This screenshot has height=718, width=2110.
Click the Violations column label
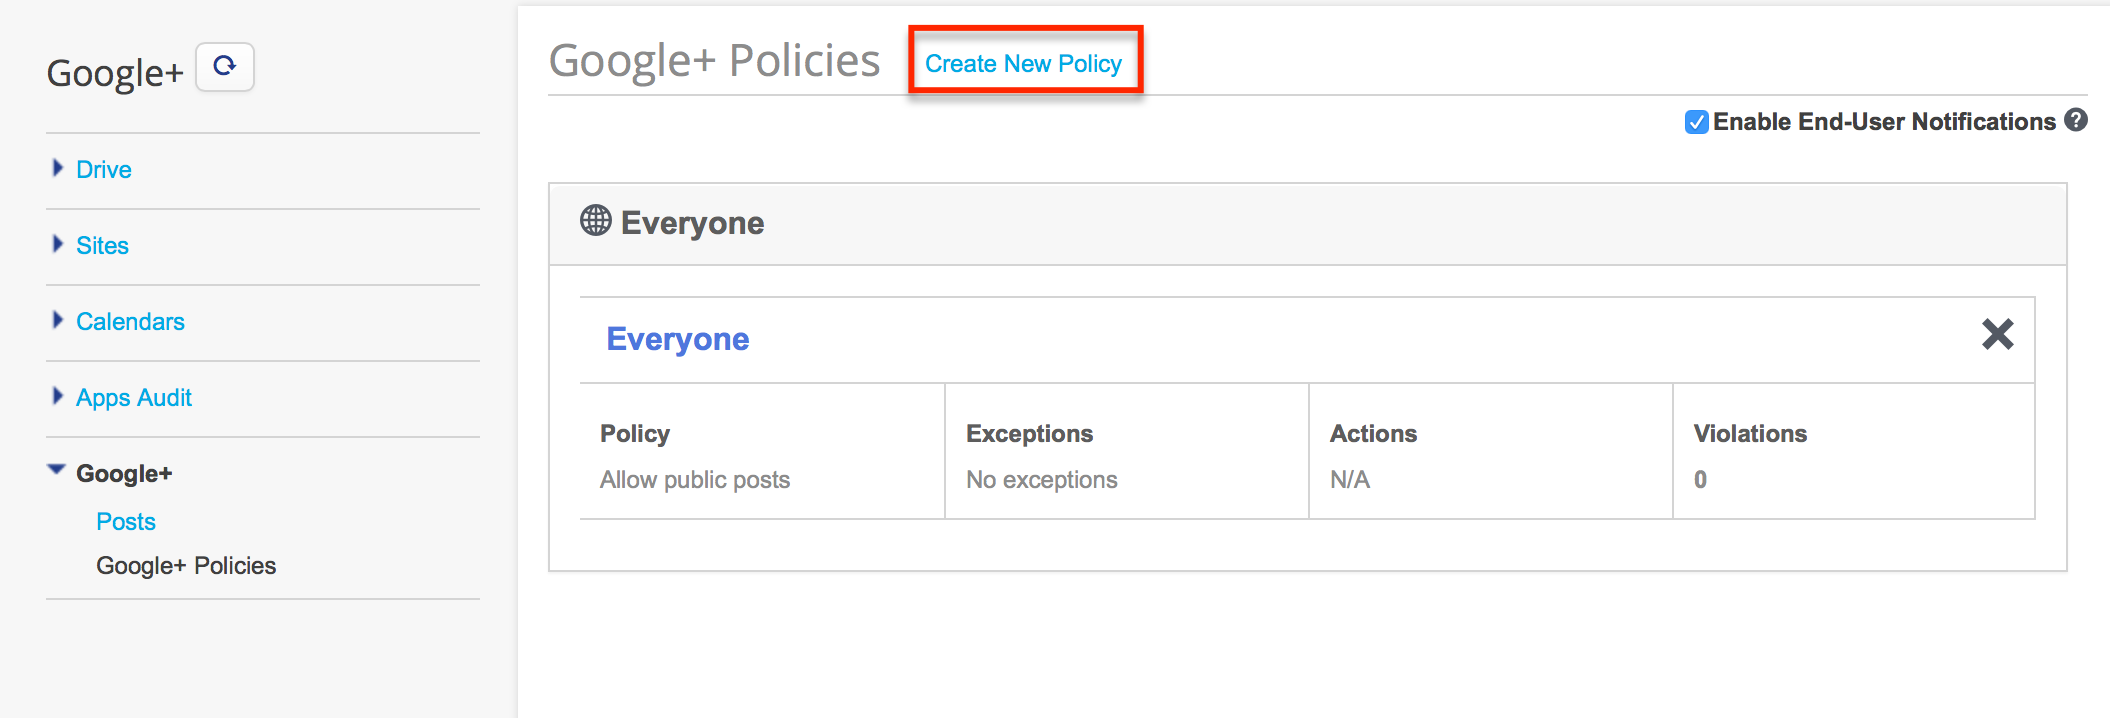click(x=1750, y=434)
